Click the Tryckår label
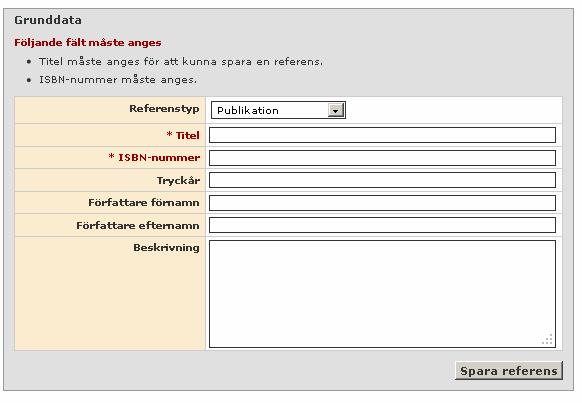 [178, 181]
